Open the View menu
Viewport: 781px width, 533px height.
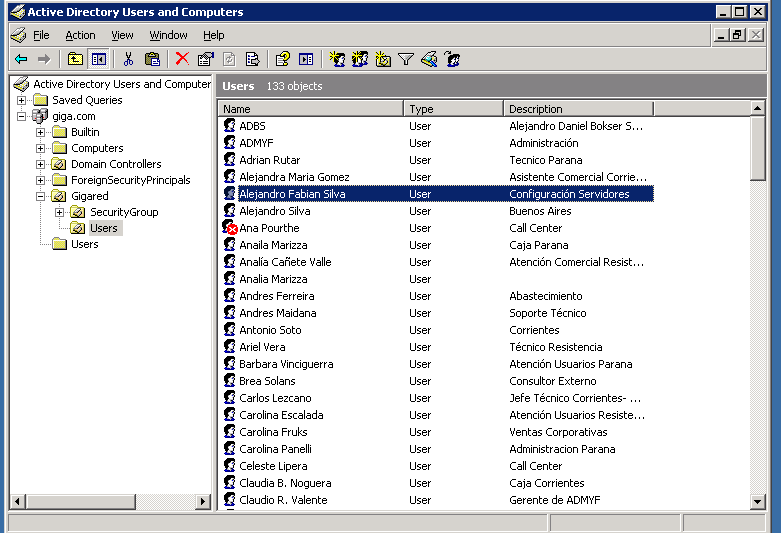coord(122,35)
